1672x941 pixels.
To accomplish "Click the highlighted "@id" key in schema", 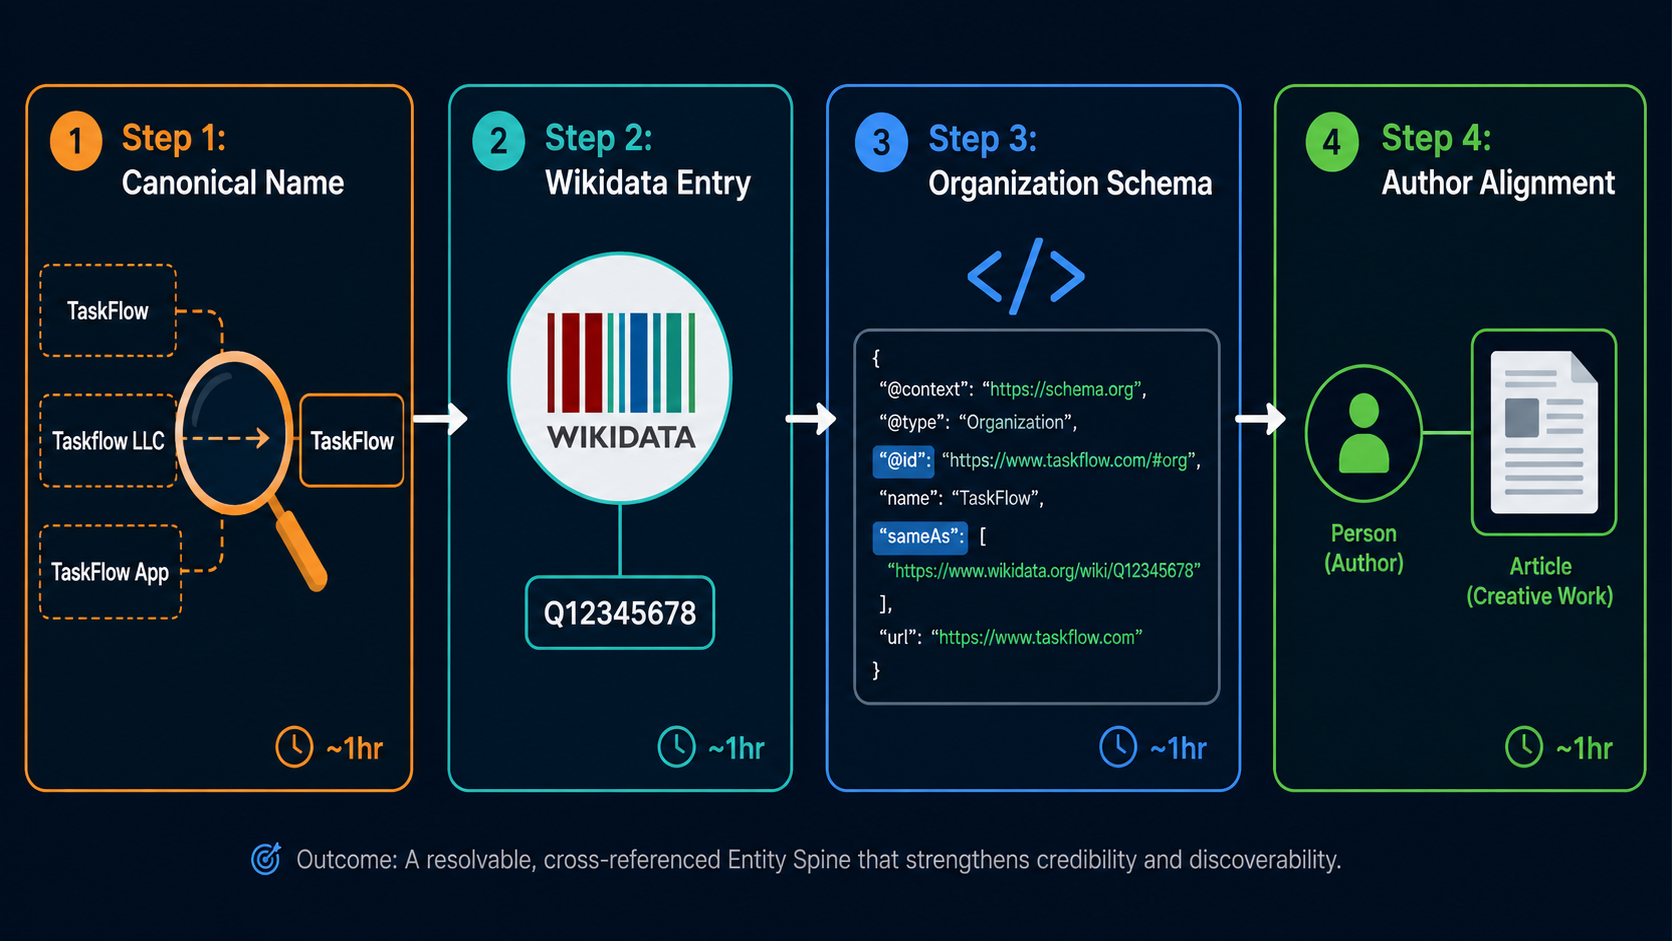I will point(904,460).
